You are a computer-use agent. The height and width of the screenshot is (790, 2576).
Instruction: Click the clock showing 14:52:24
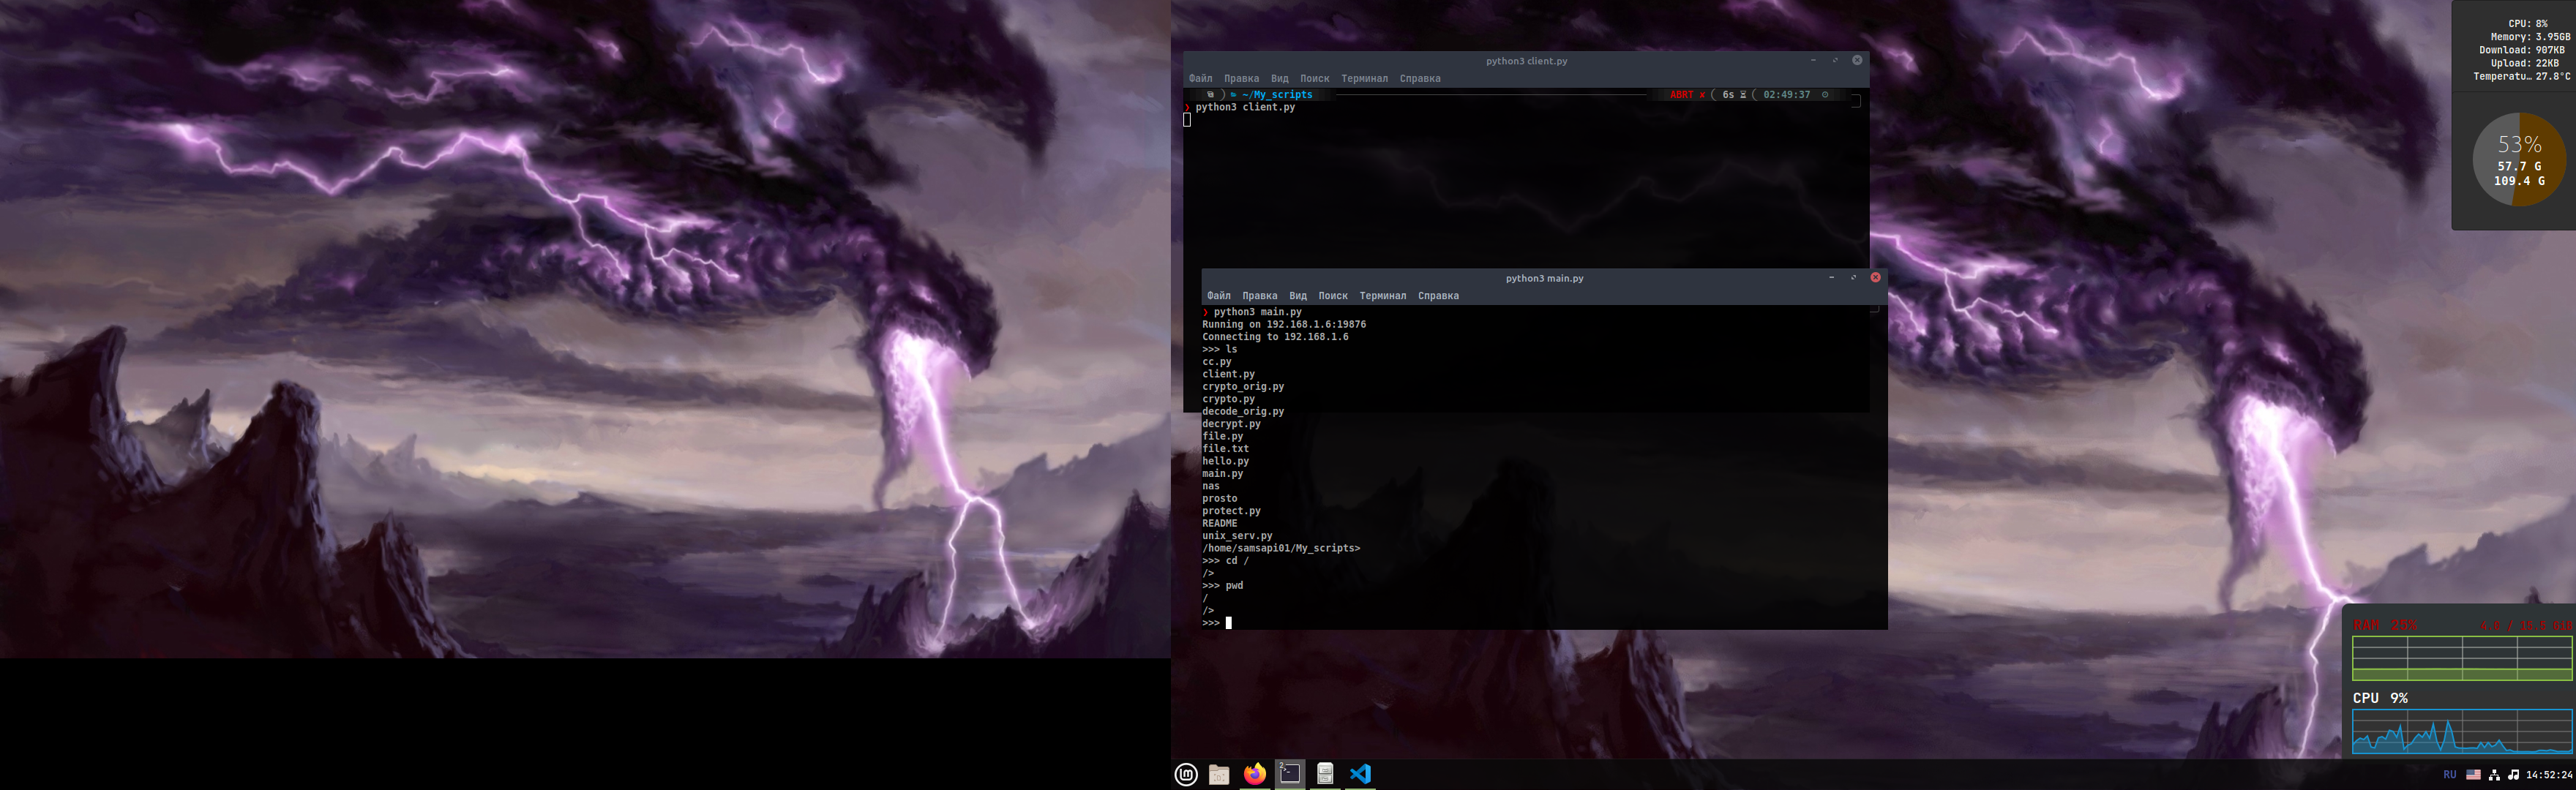tap(2549, 775)
